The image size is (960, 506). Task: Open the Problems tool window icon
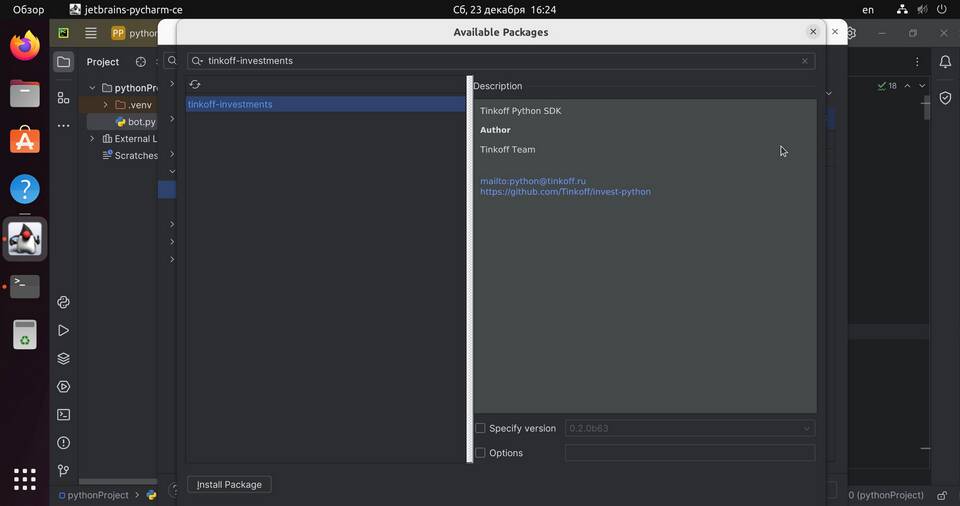(x=63, y=443)
